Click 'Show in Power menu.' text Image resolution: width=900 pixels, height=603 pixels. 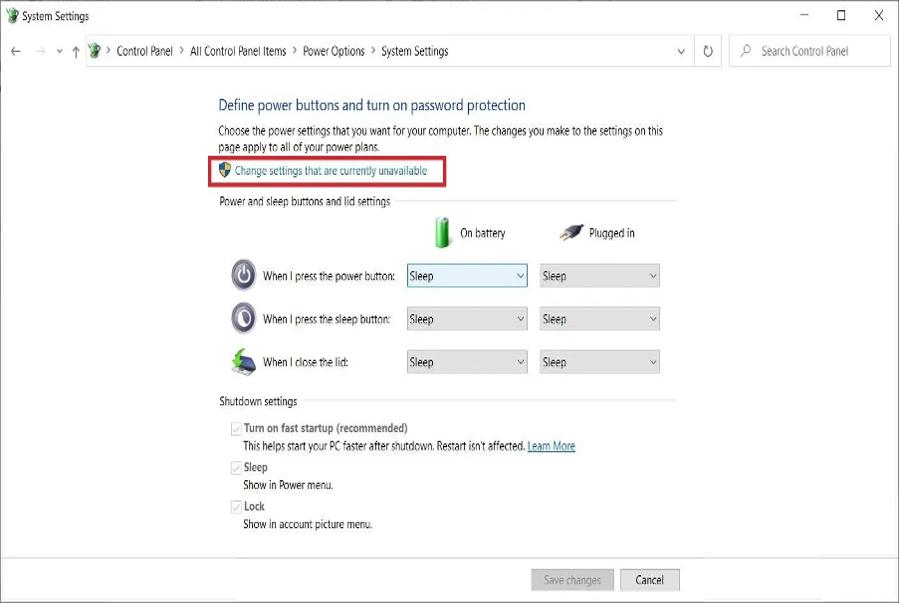coord(288,485)
